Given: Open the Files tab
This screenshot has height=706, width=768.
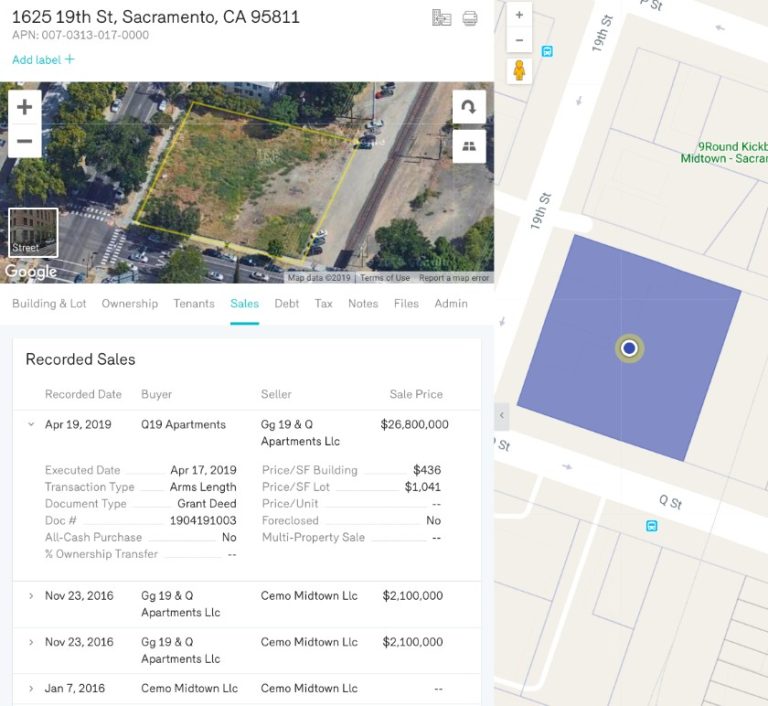Looking at the screenshot, I should coord(406,304).
